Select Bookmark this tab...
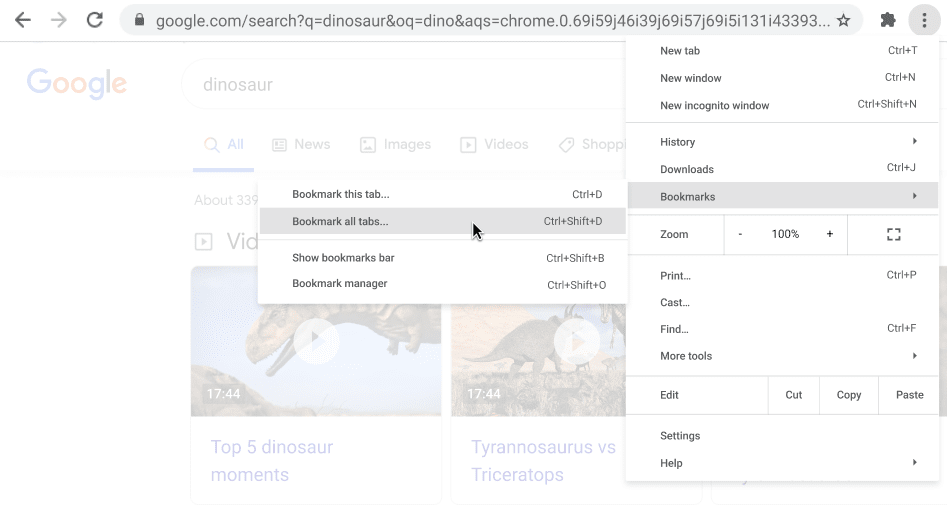947x532 pixels. [443, 194]
